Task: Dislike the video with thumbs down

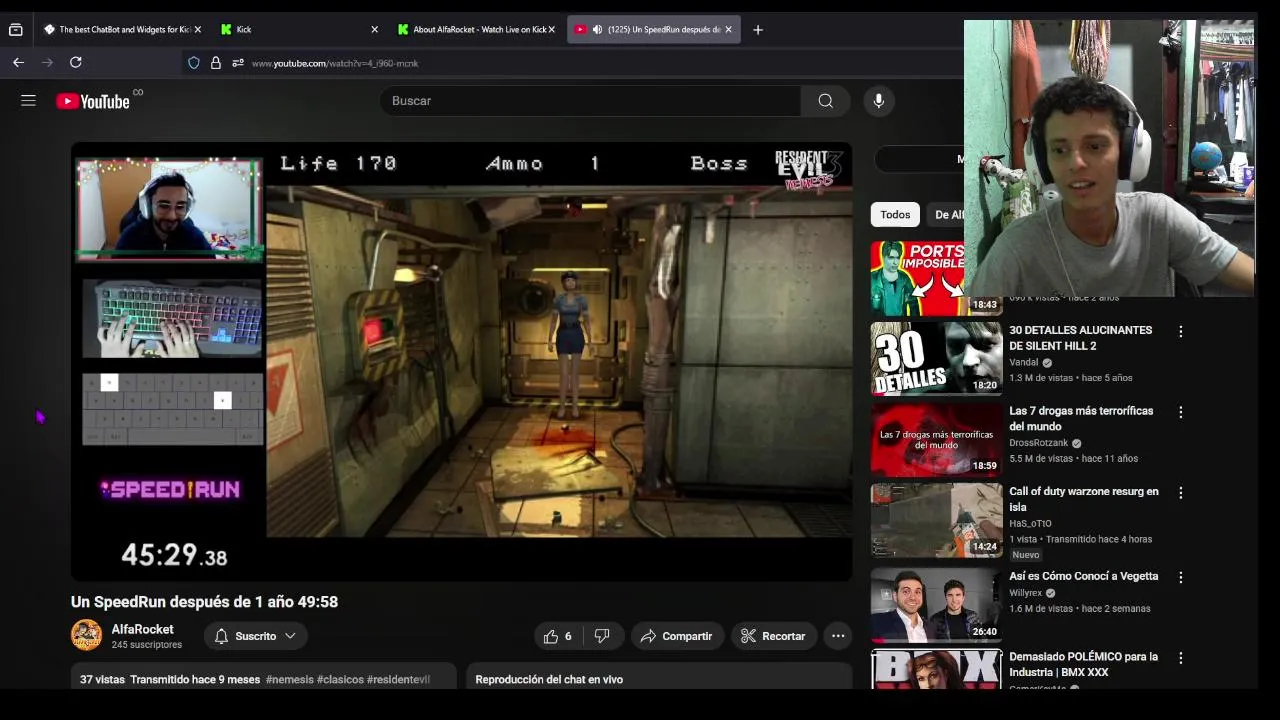Action: click(x=603, y=636)
